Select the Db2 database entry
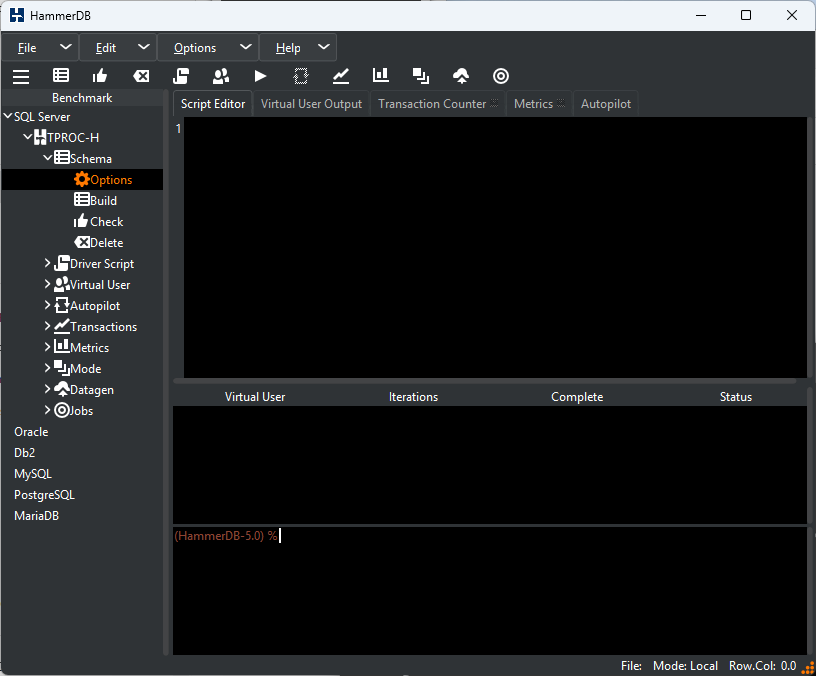 (x=24, y=453)
